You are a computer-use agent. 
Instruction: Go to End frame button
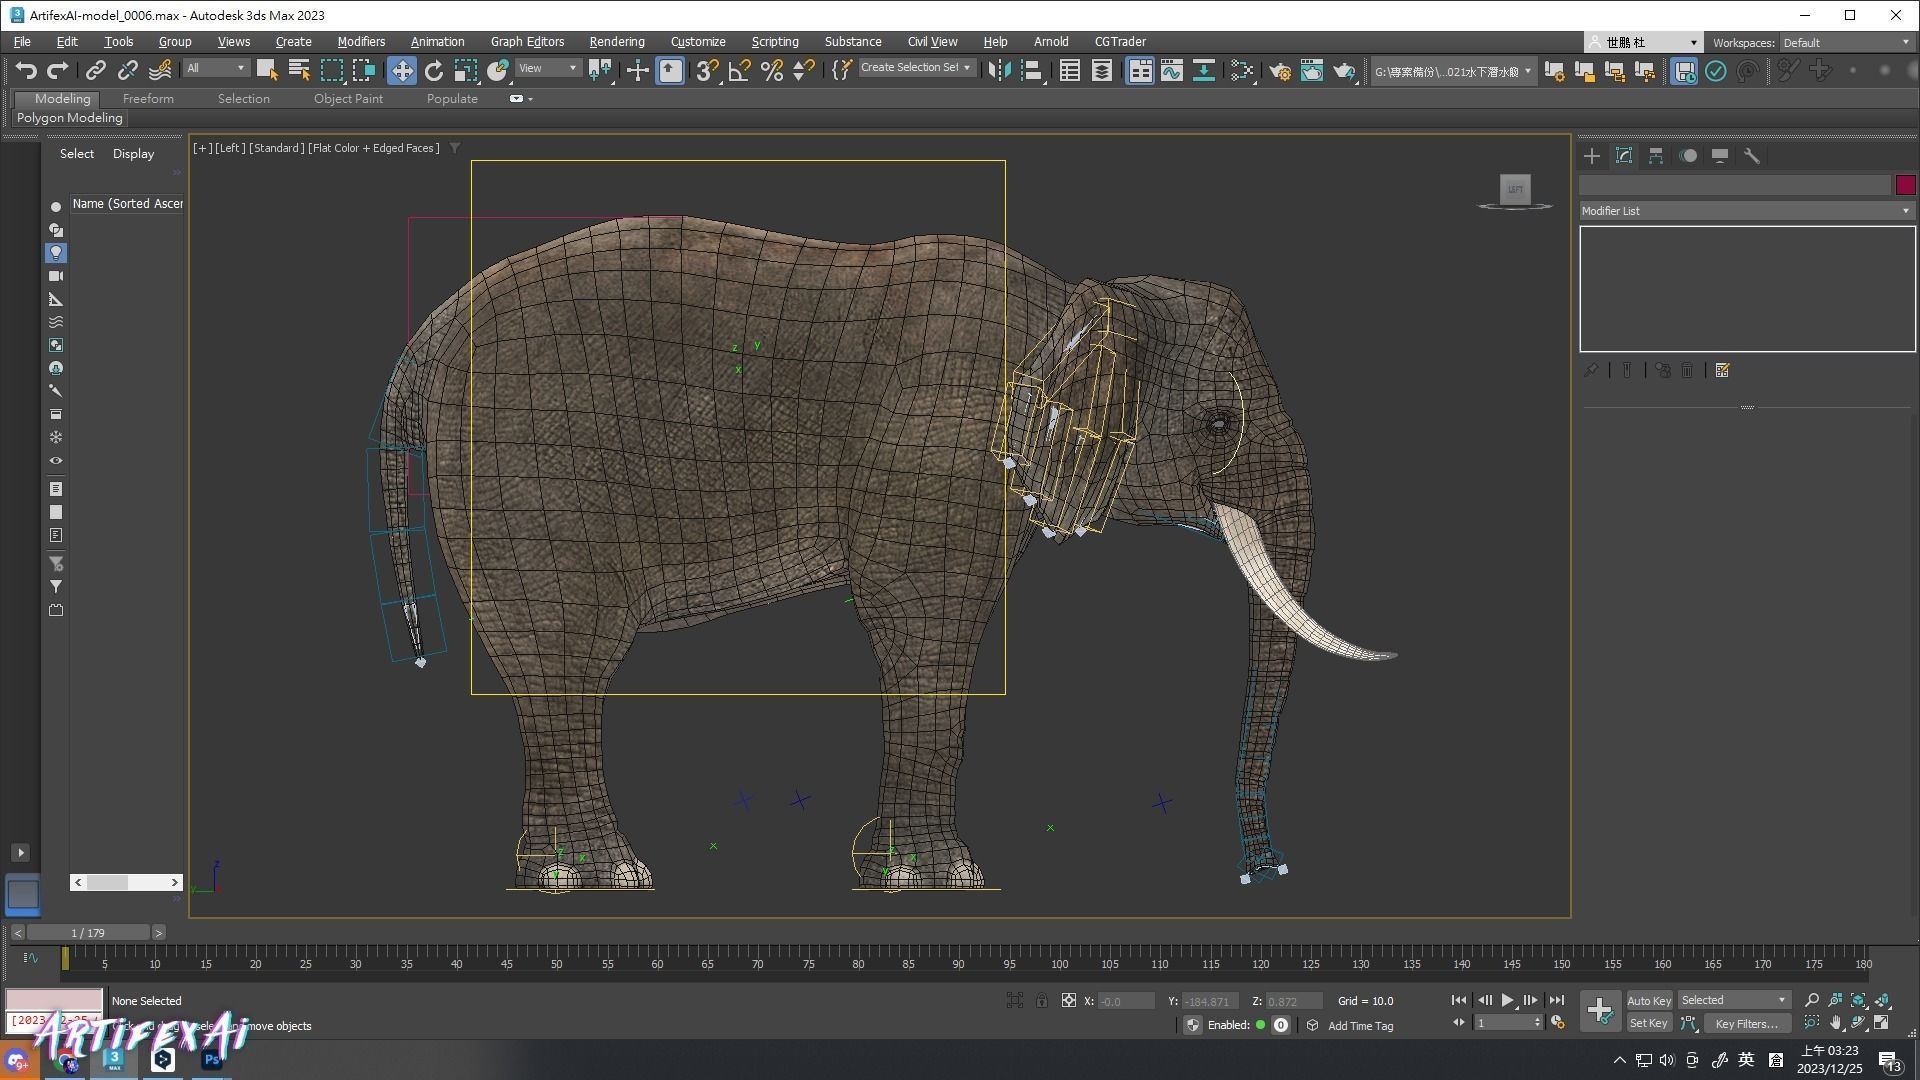click(1556, 1000)
